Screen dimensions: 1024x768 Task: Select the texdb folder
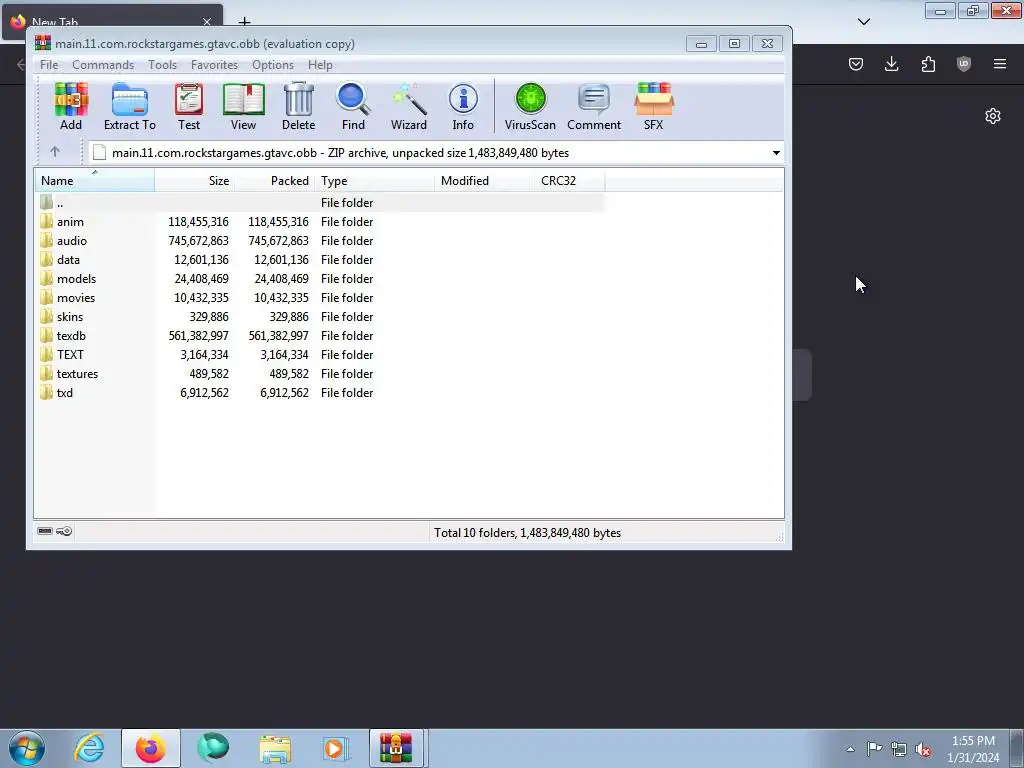pos(71,335)
